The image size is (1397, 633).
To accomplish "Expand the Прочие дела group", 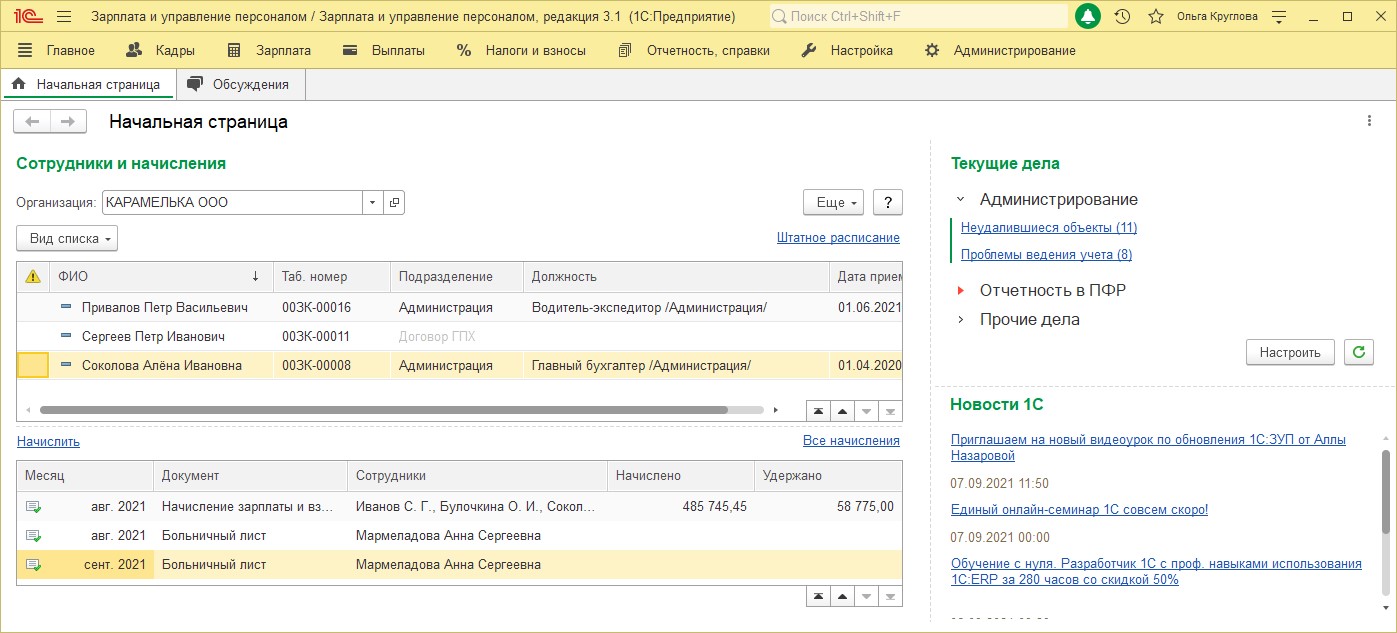I will pos(960,320).
